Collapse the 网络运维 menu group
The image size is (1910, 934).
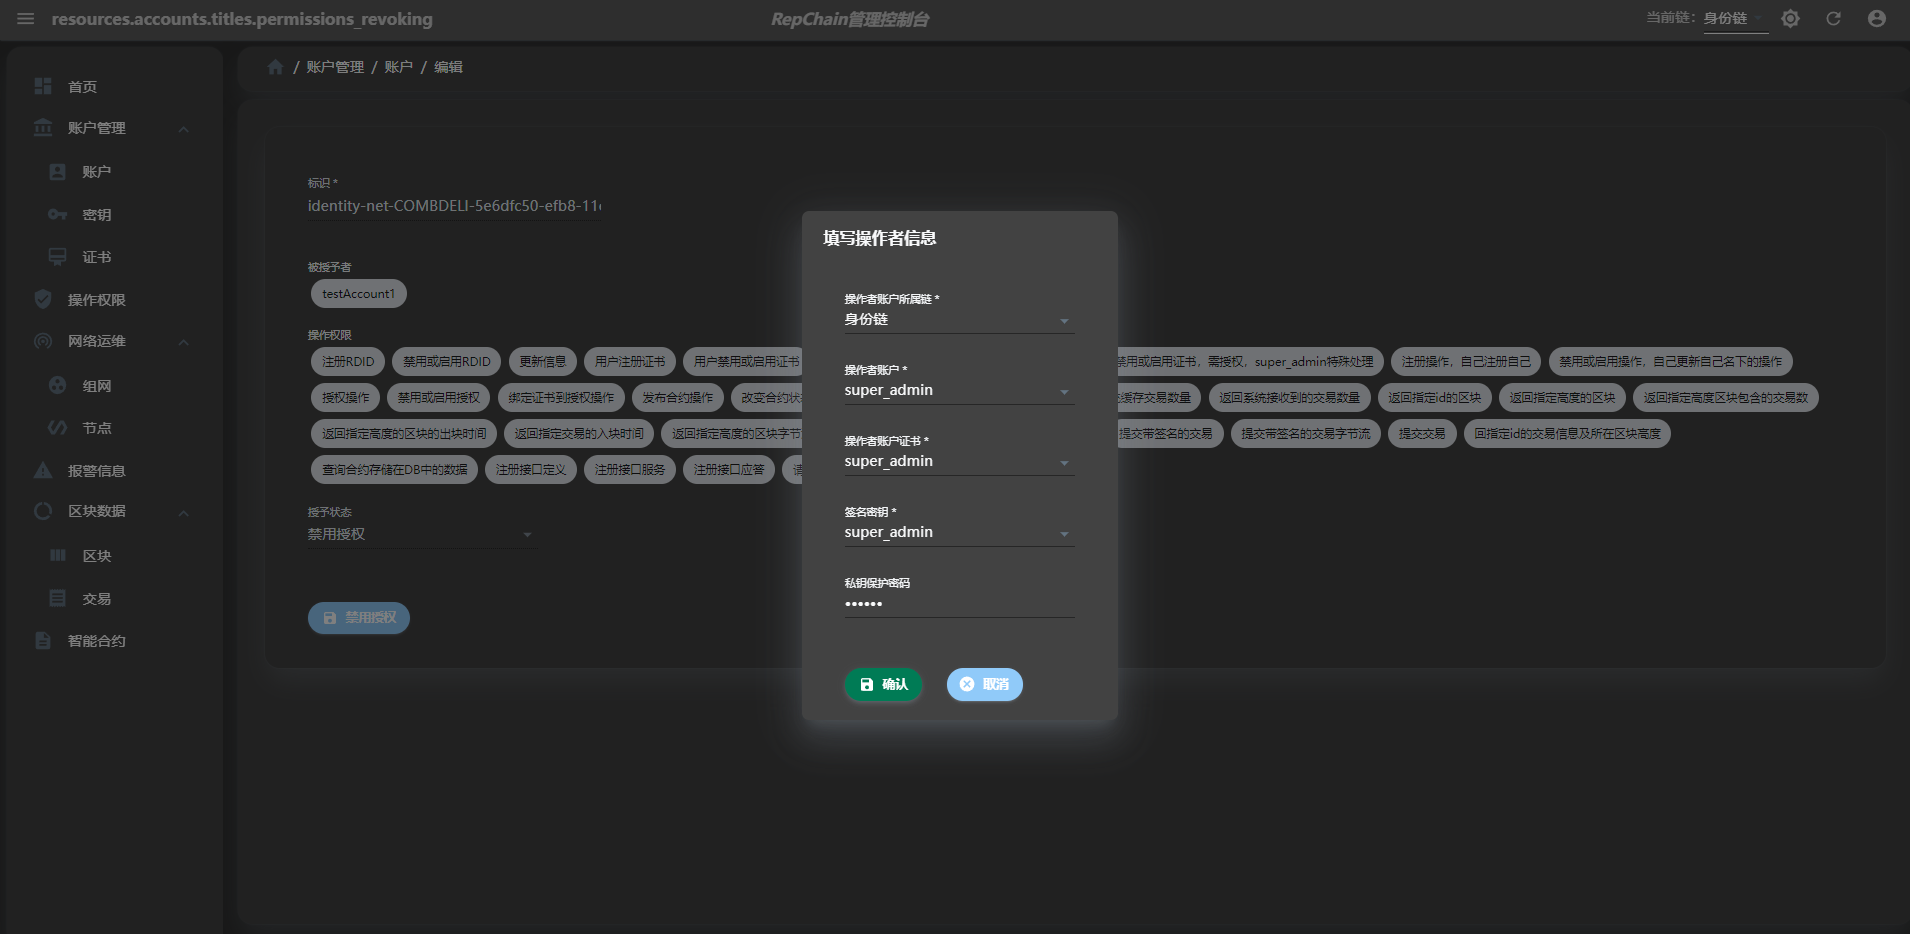pos(184,342)
